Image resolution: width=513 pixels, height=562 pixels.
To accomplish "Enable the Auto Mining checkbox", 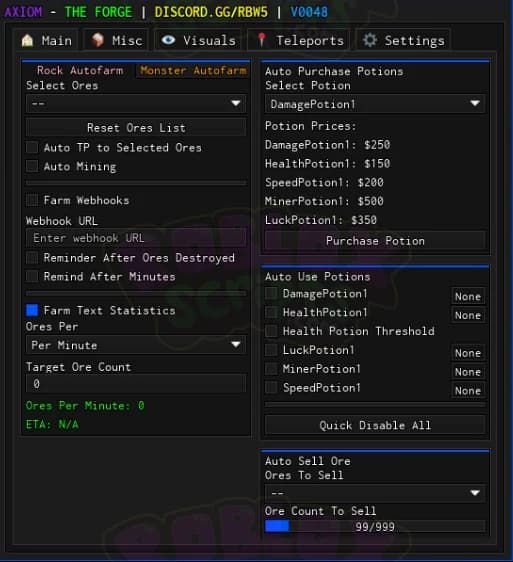I will (x=32, y=166).
